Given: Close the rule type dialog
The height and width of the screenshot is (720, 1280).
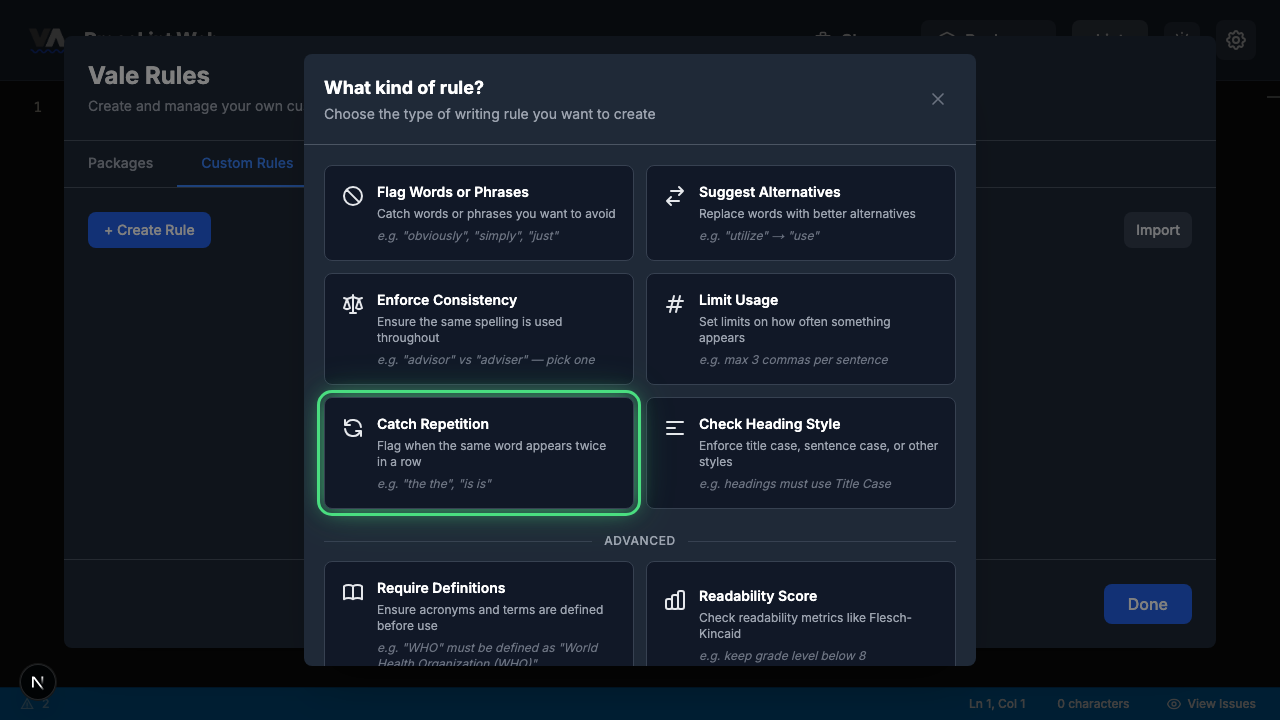Looking at the screenshot, I should click(x=938, y=99).
